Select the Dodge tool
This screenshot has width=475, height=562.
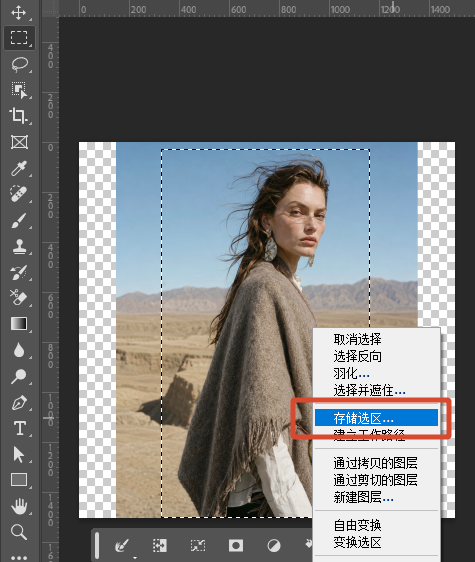pos(19,376)
